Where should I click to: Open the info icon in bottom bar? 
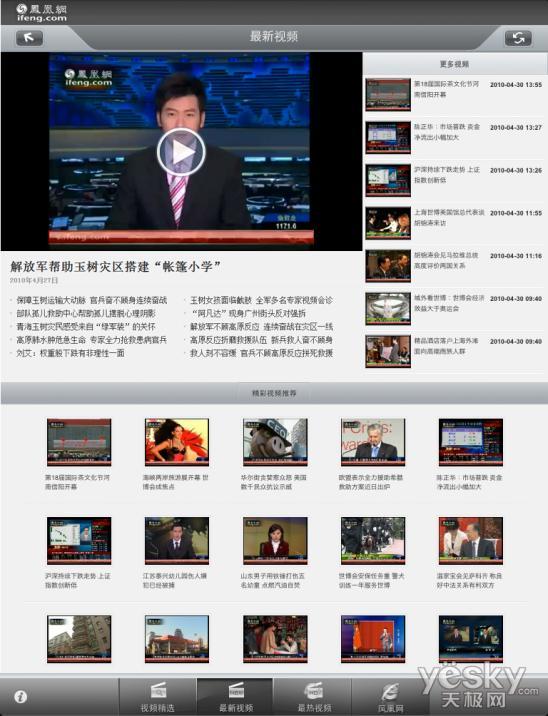coord(21,697)
